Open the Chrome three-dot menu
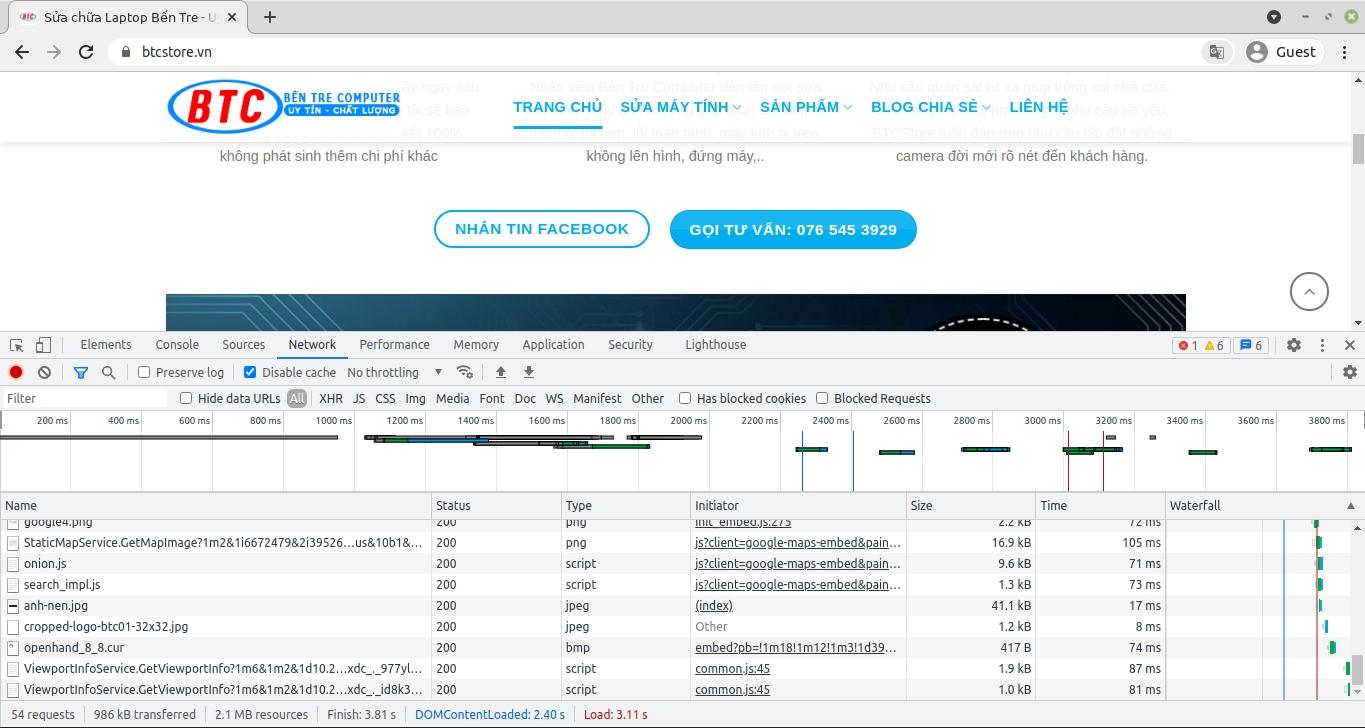 click(1342, 52)
